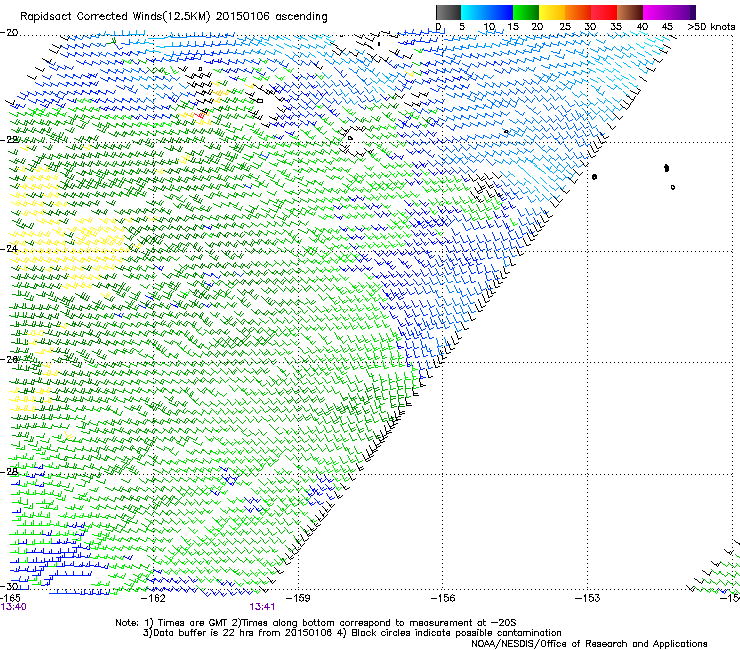740x650 pixels.
Task: Click the purple 13:41 time stamp
Action: tap(262, 607)
